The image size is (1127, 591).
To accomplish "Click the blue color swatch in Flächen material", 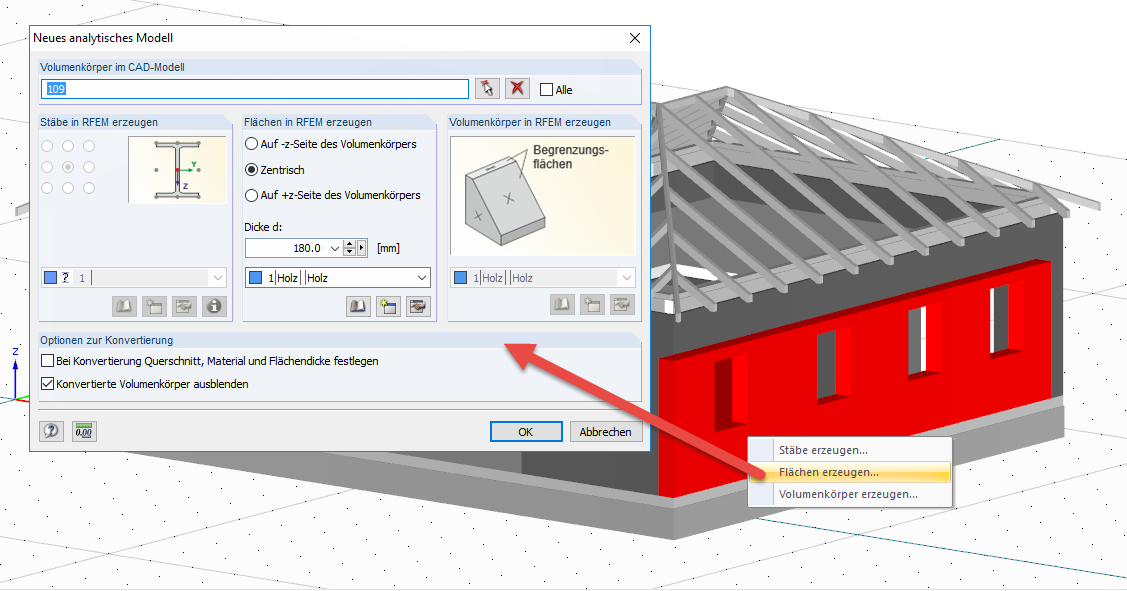I will point(255,278).
